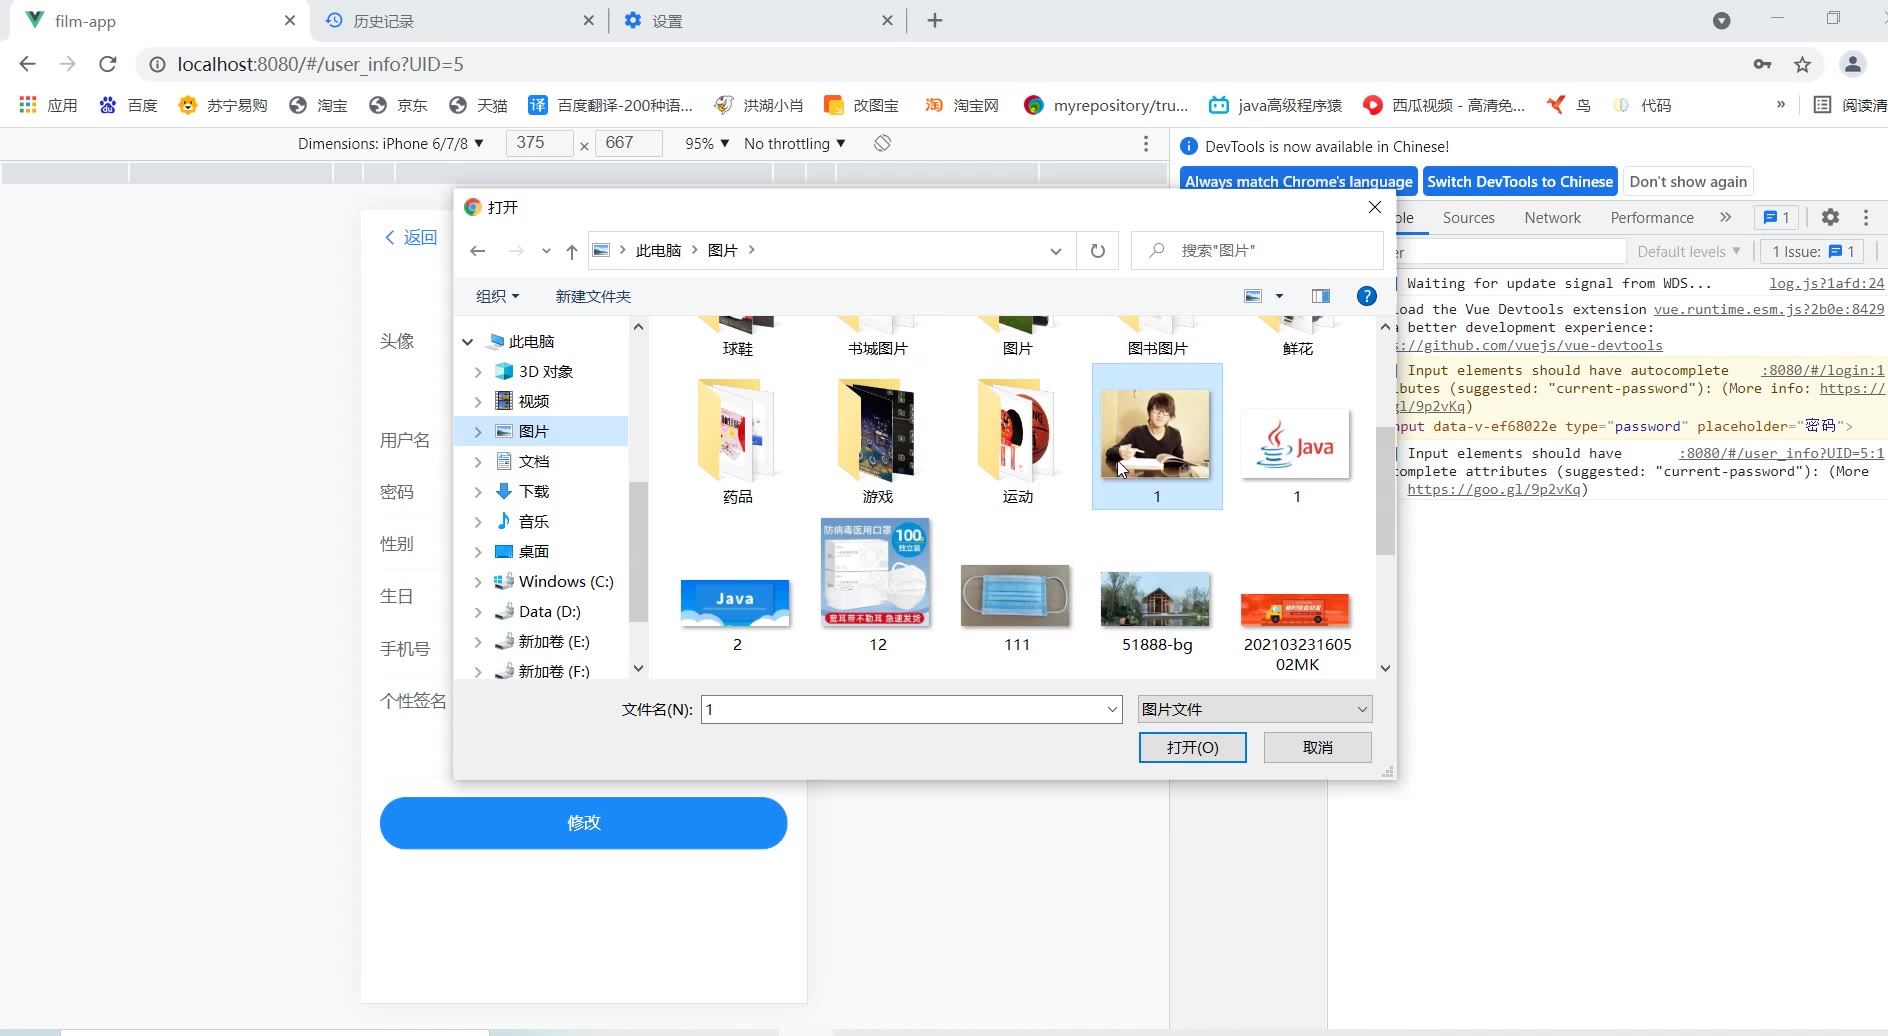Open the 组织 menu
The height and width of the screenshot is (1036, 1888).
coord(497,296)
